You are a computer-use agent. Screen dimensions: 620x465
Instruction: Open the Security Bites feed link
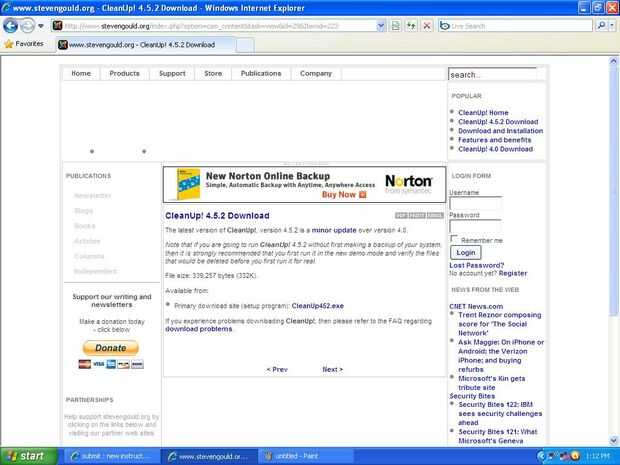tap(472, 396)
